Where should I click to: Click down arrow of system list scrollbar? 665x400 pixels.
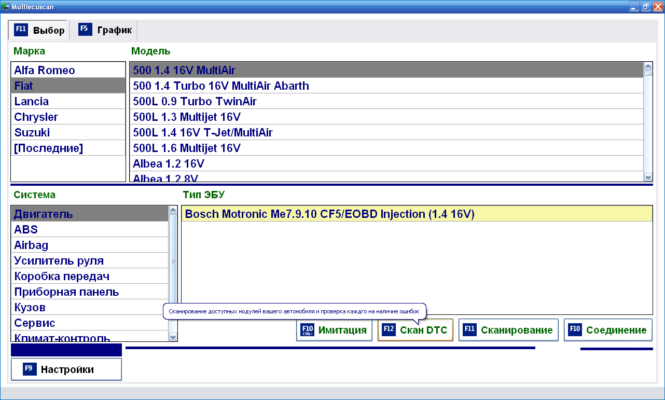tap(173, 337)
